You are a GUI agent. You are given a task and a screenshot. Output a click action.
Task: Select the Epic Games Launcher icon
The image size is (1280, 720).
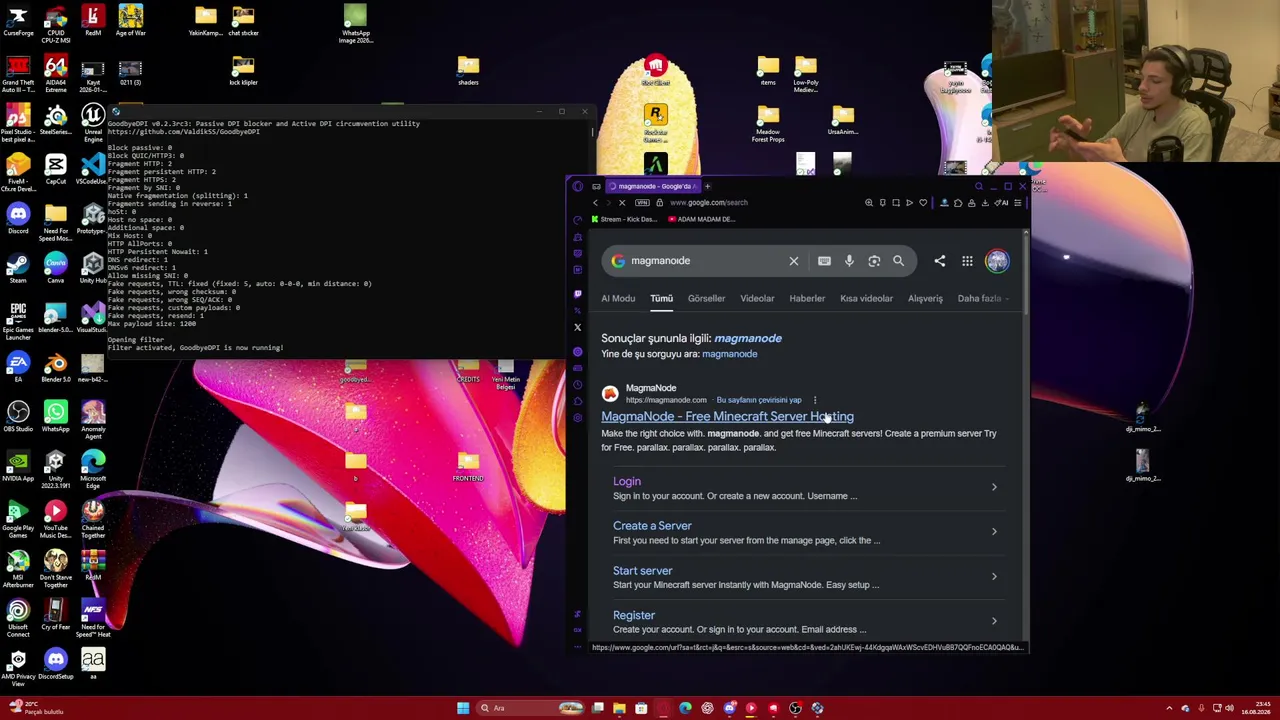coord(18,319)
